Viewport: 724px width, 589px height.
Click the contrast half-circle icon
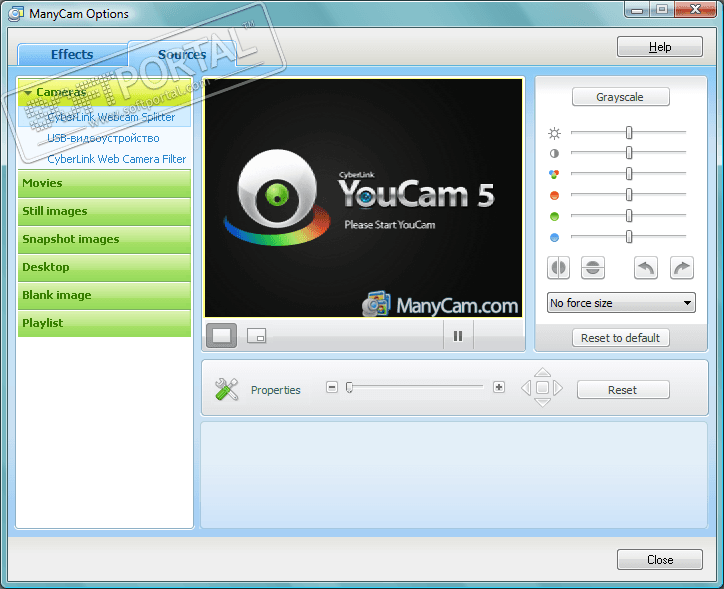pyautogui.click(x=554, y=153)
